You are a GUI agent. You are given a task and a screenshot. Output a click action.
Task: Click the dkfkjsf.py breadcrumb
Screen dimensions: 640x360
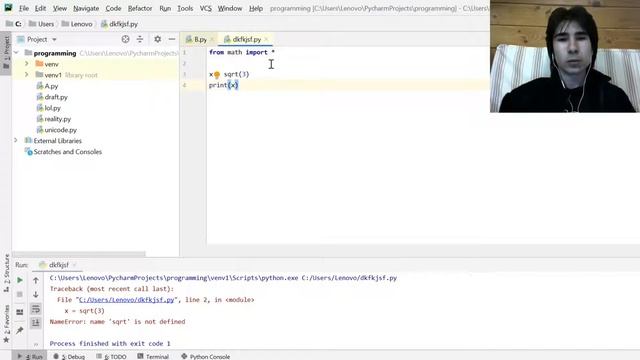(119, 24)
